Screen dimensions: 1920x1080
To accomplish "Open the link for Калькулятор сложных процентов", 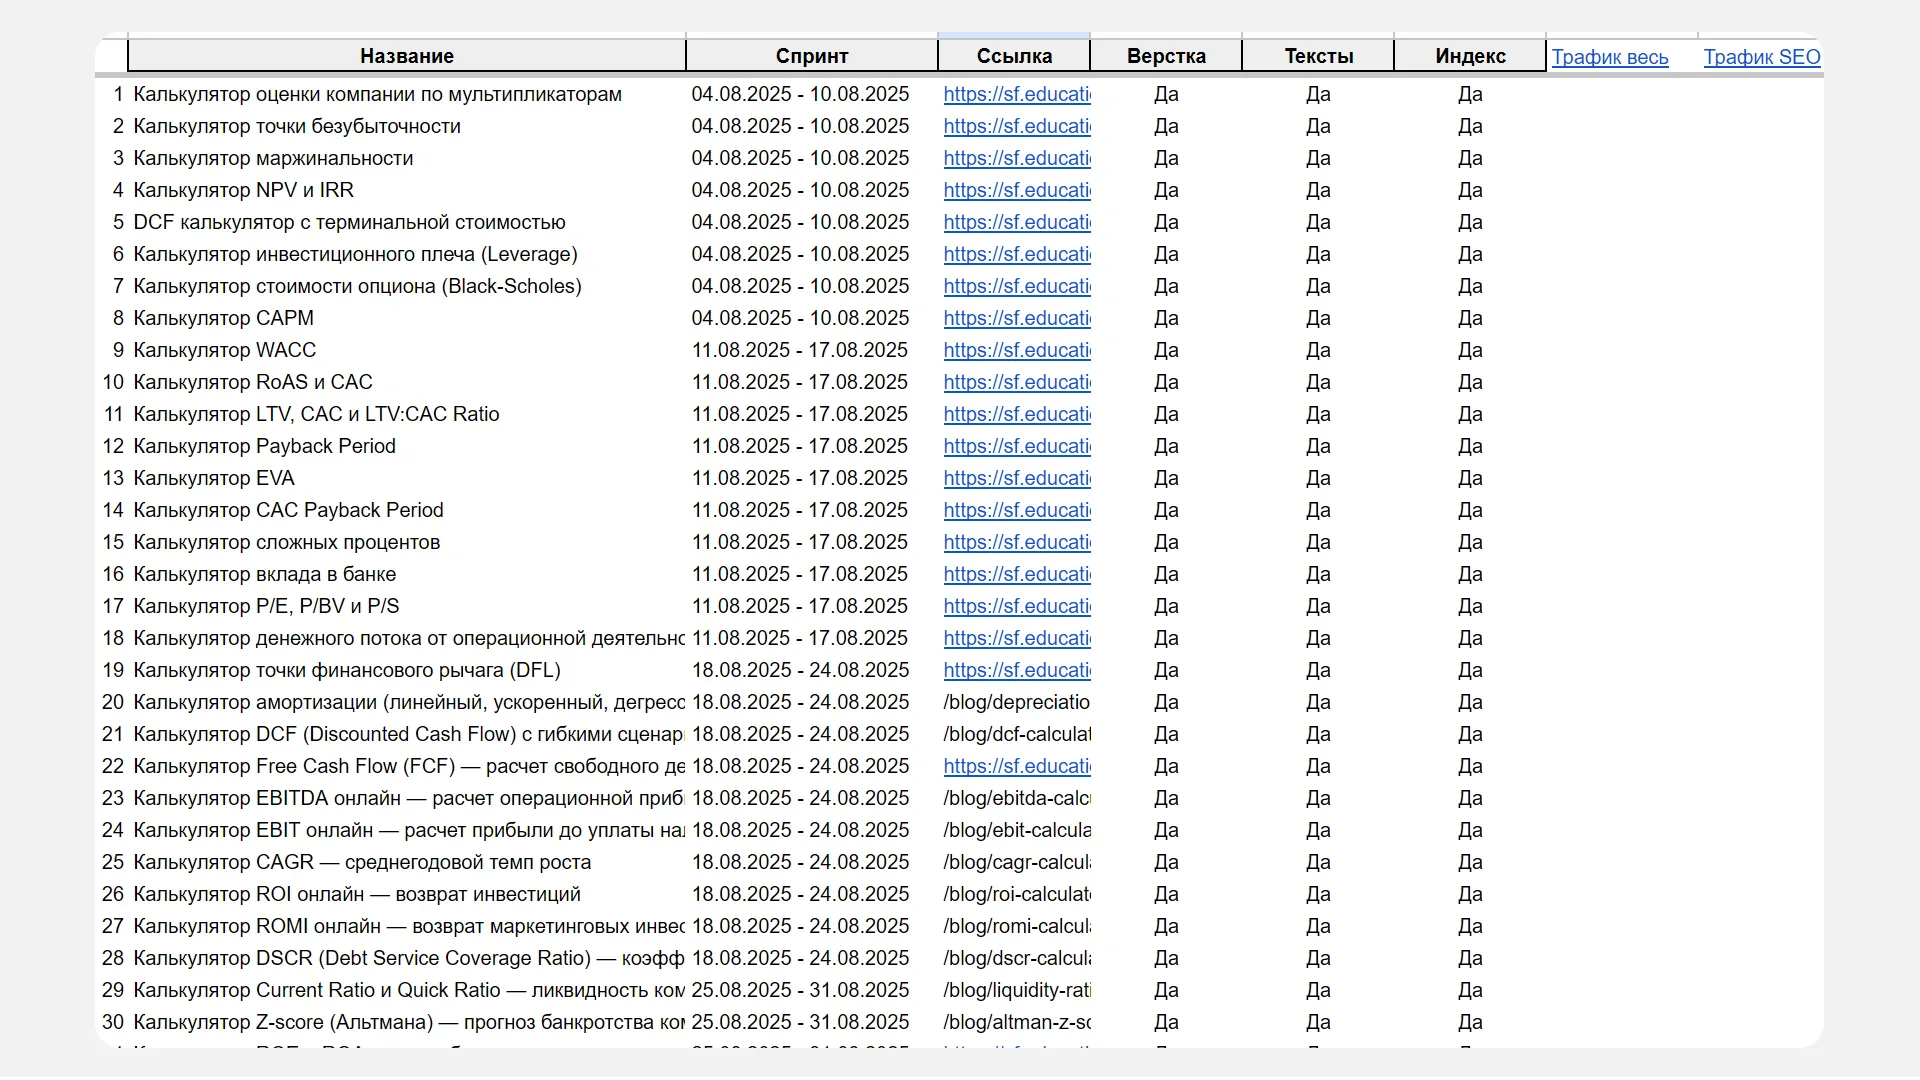I will click(x=1017, y=542).
